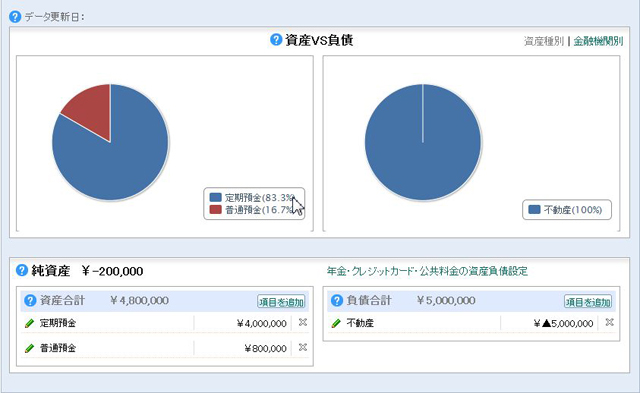Delete the 定期預金 row

point(302,322)
